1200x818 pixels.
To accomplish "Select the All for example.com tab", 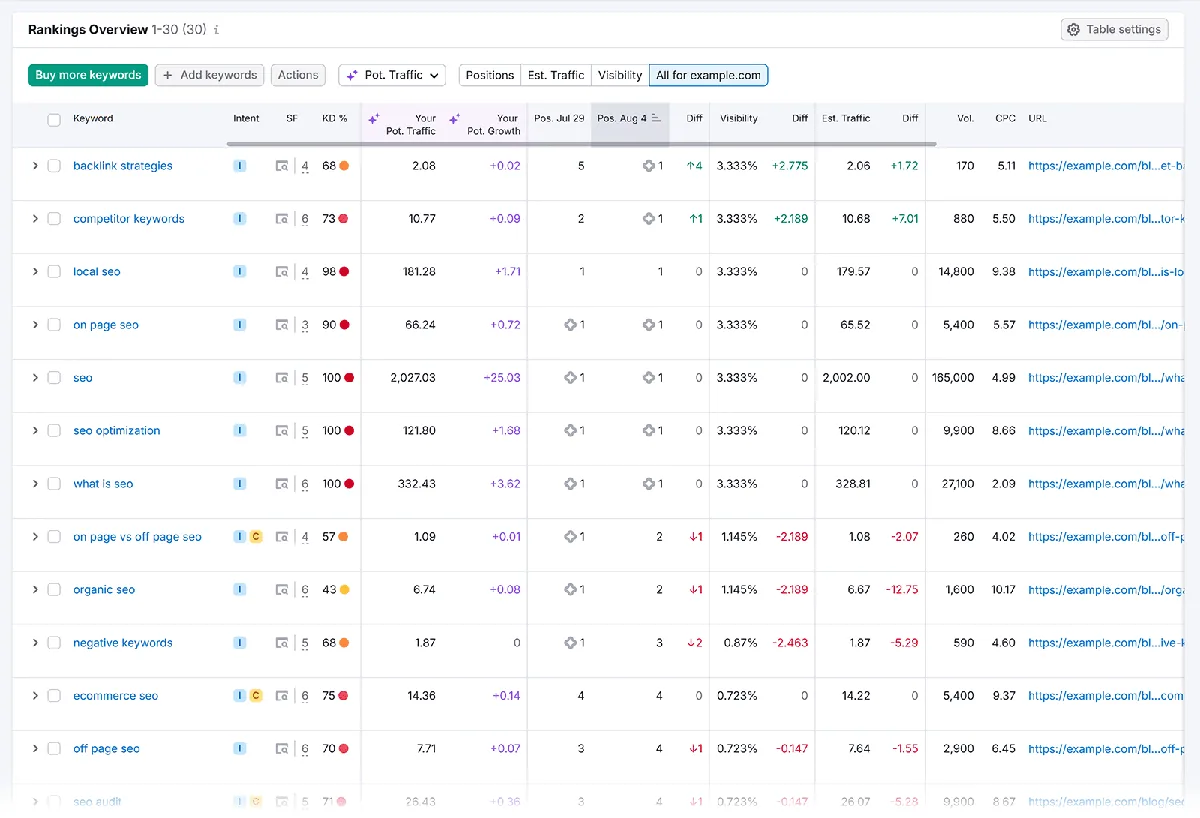I will click(709, 75).
